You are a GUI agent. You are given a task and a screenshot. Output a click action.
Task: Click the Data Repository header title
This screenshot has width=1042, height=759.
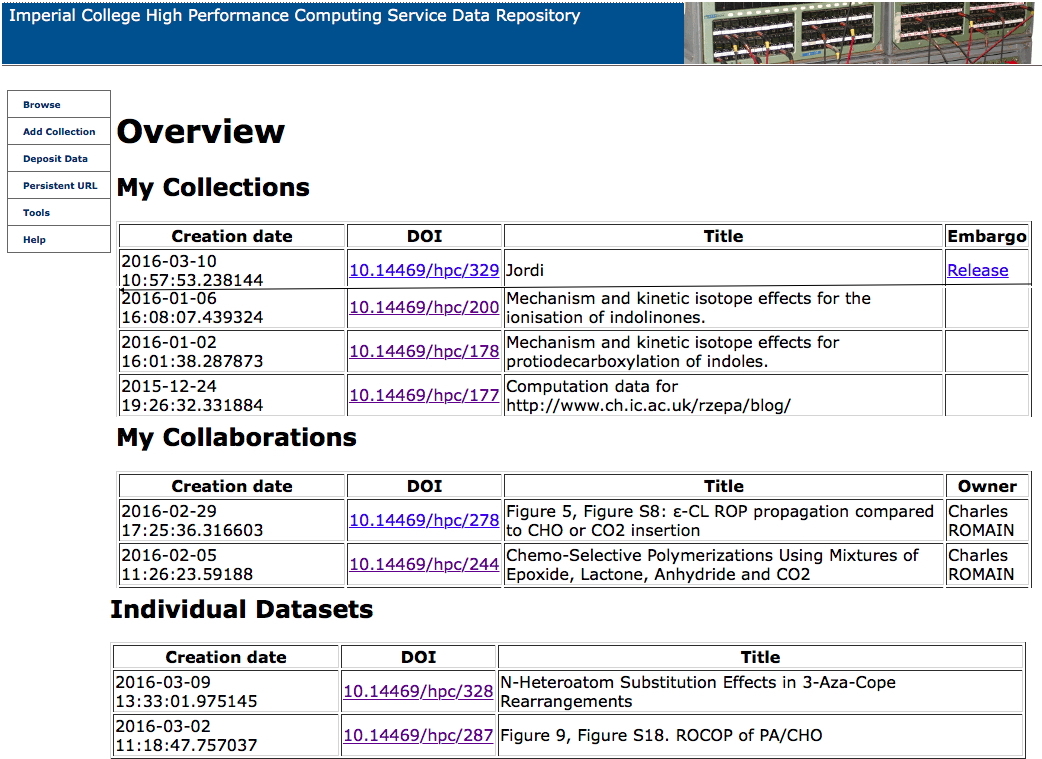tap(294, 16)
